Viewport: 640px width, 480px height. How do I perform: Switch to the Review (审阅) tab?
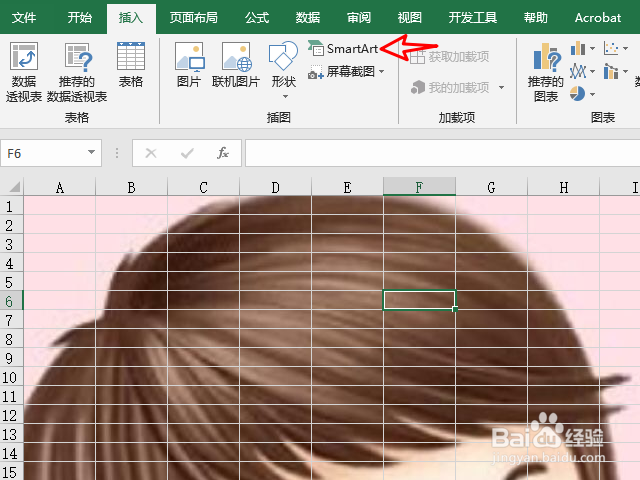[359, 18]
